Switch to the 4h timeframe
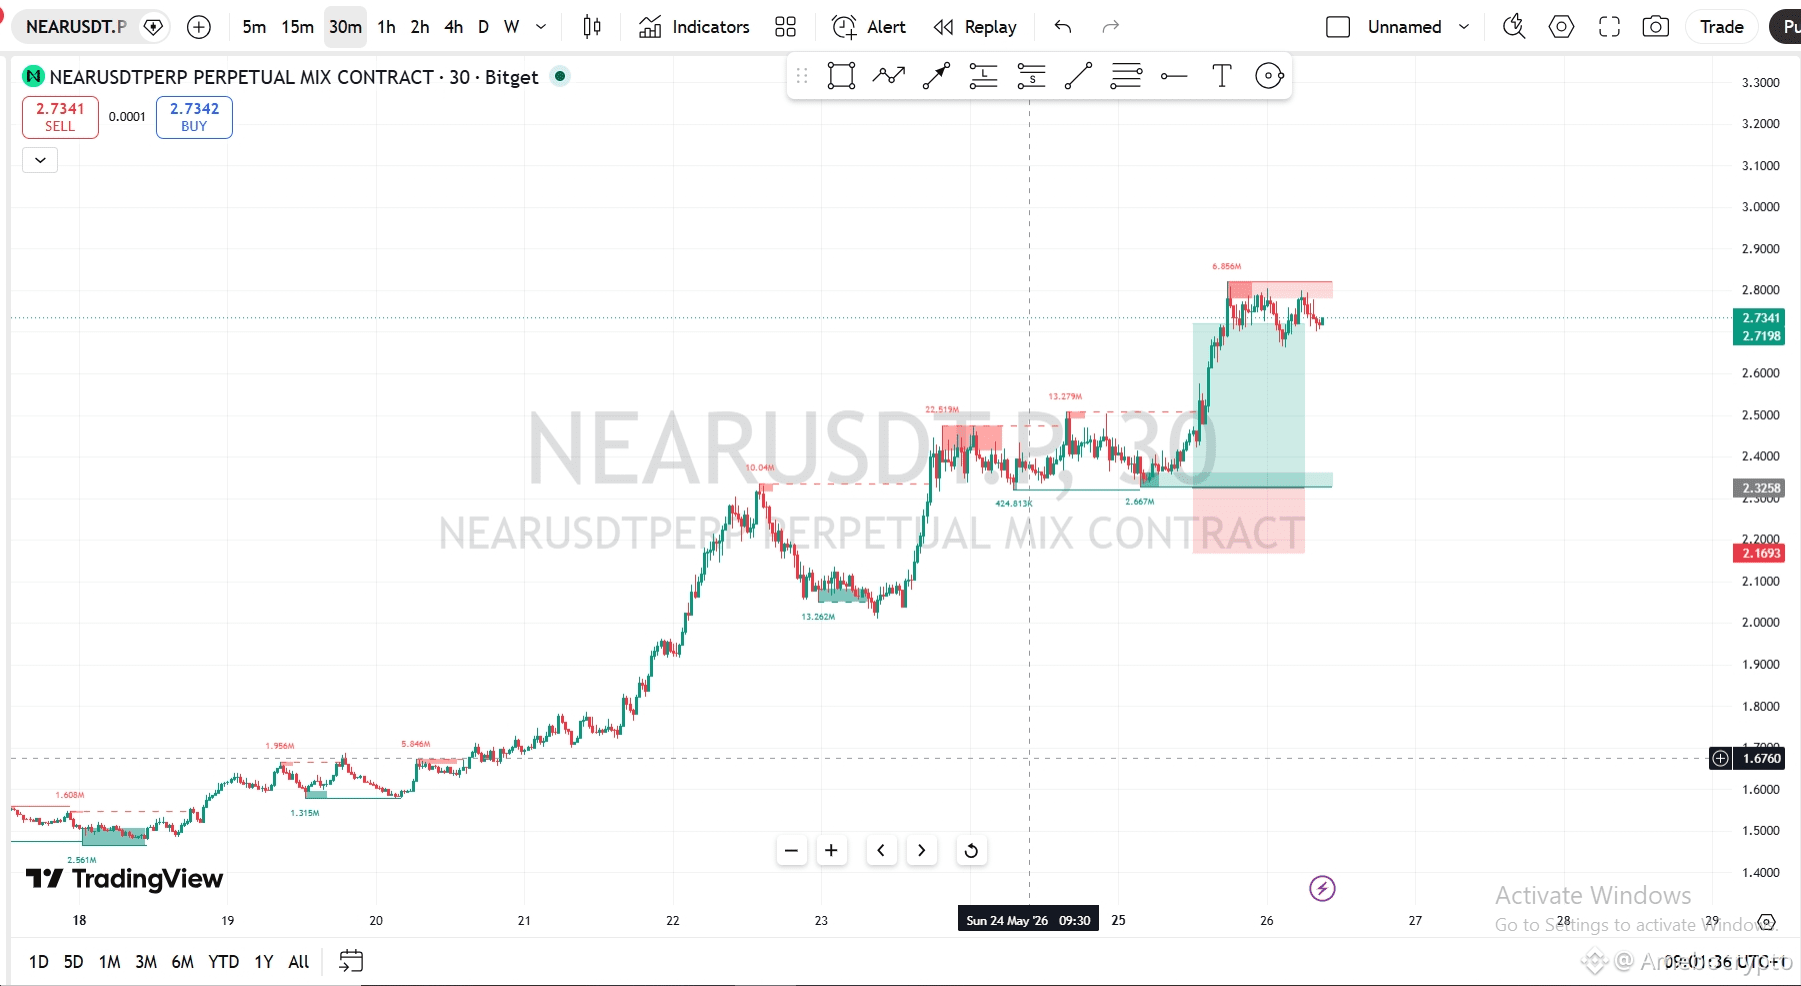This screenshot has height=986, width=1801. (x=453, y=27)
